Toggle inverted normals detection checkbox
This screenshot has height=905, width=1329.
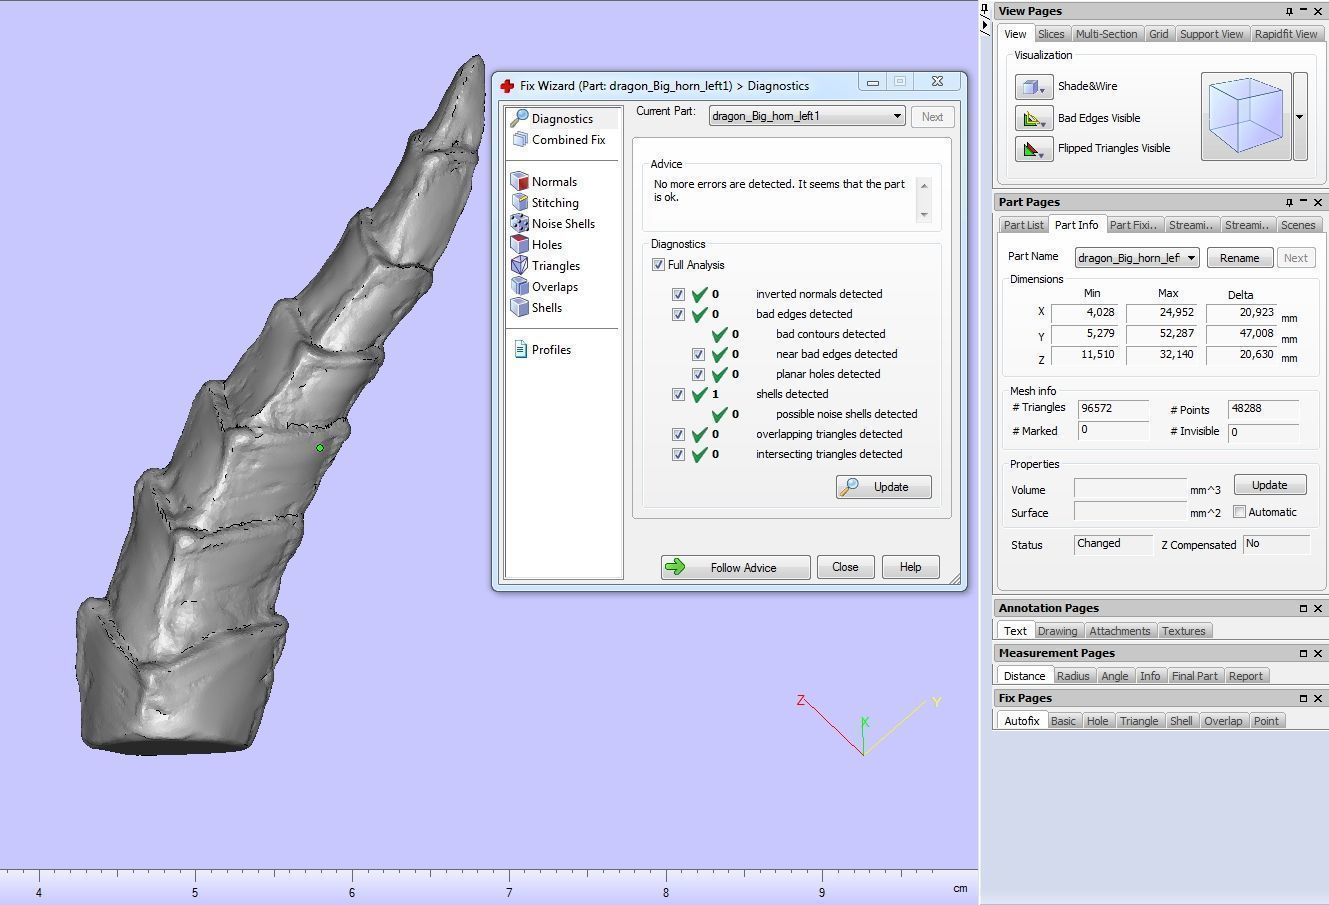[x=678, y=294]
